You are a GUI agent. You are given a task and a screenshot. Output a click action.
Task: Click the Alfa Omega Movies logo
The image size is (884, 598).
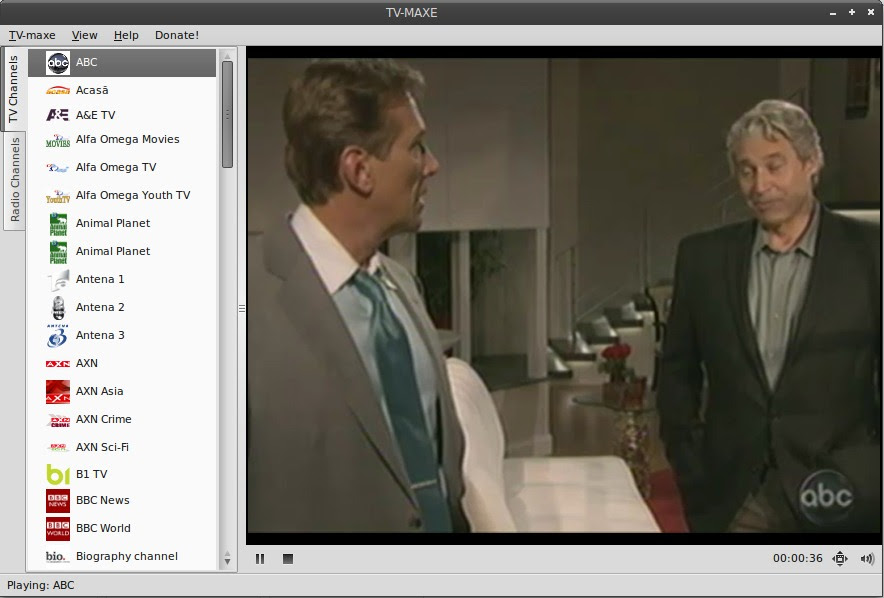pos(58,140)
